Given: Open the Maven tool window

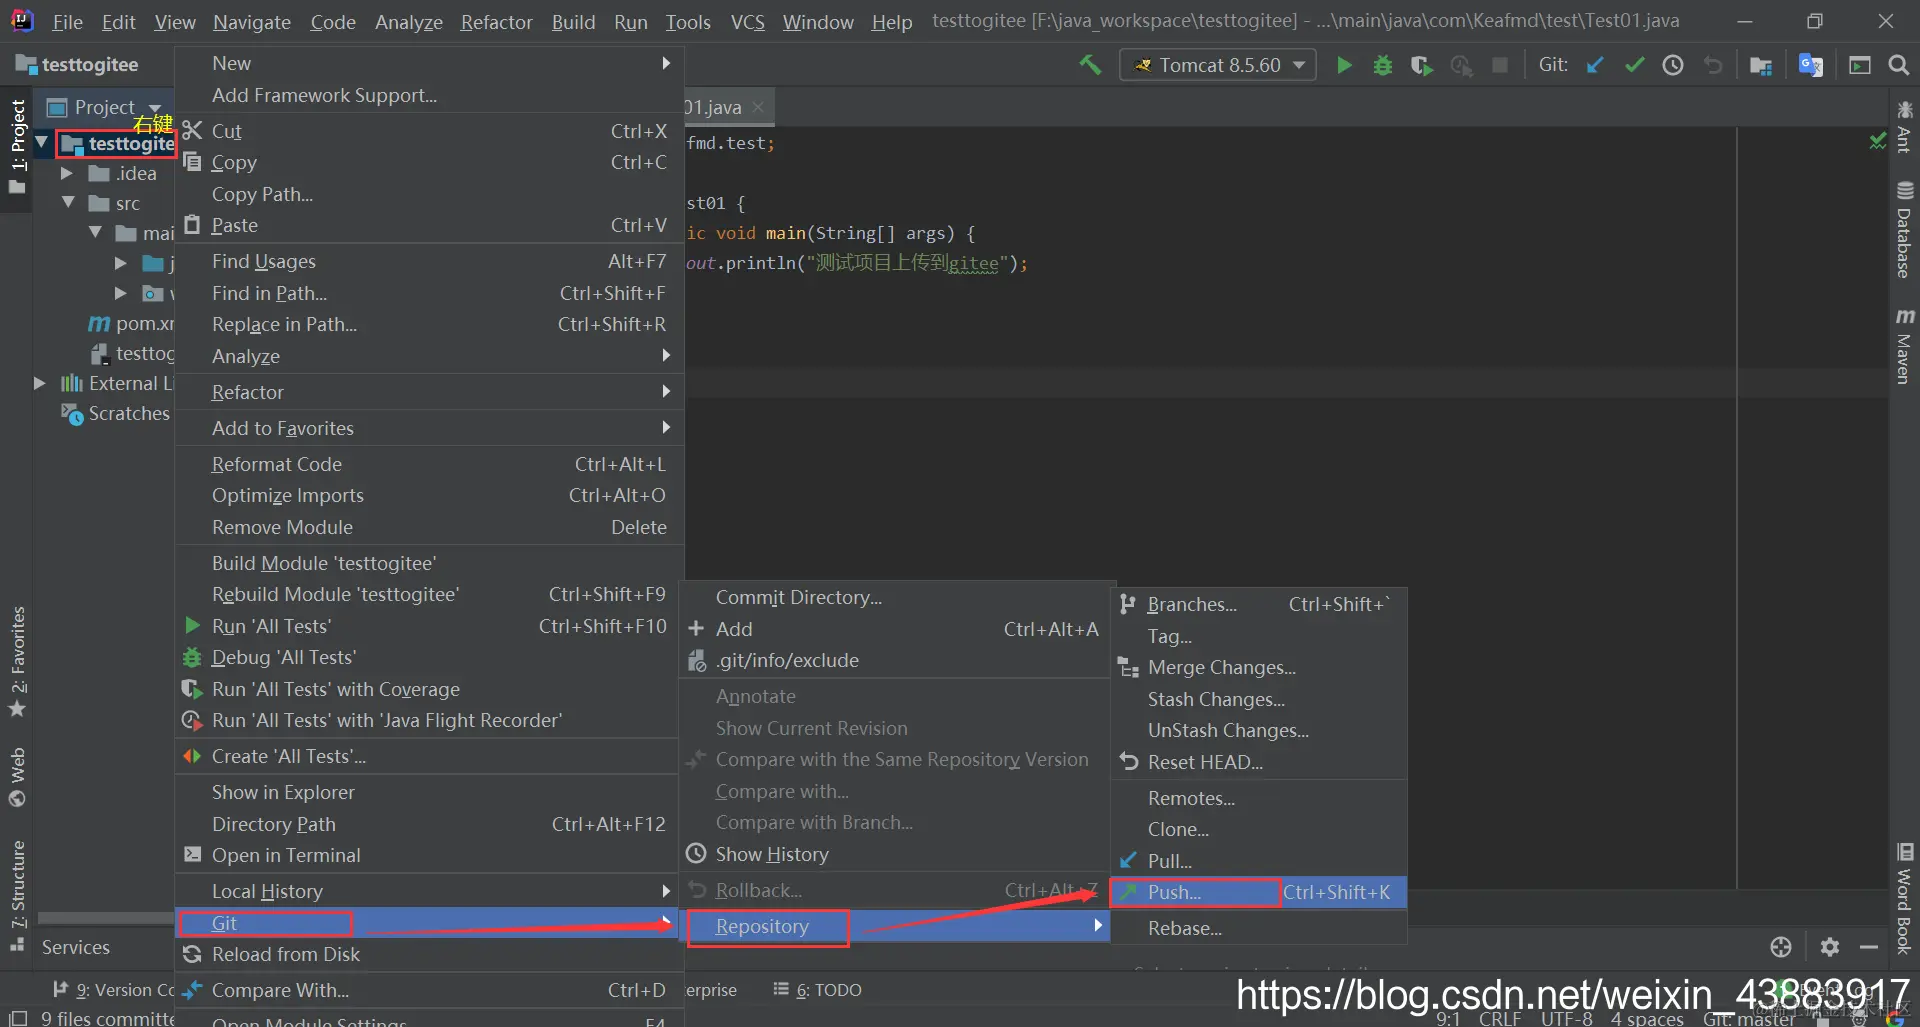Looking at the screenshot, I should pyautogui.click(x=1904, y=346).
